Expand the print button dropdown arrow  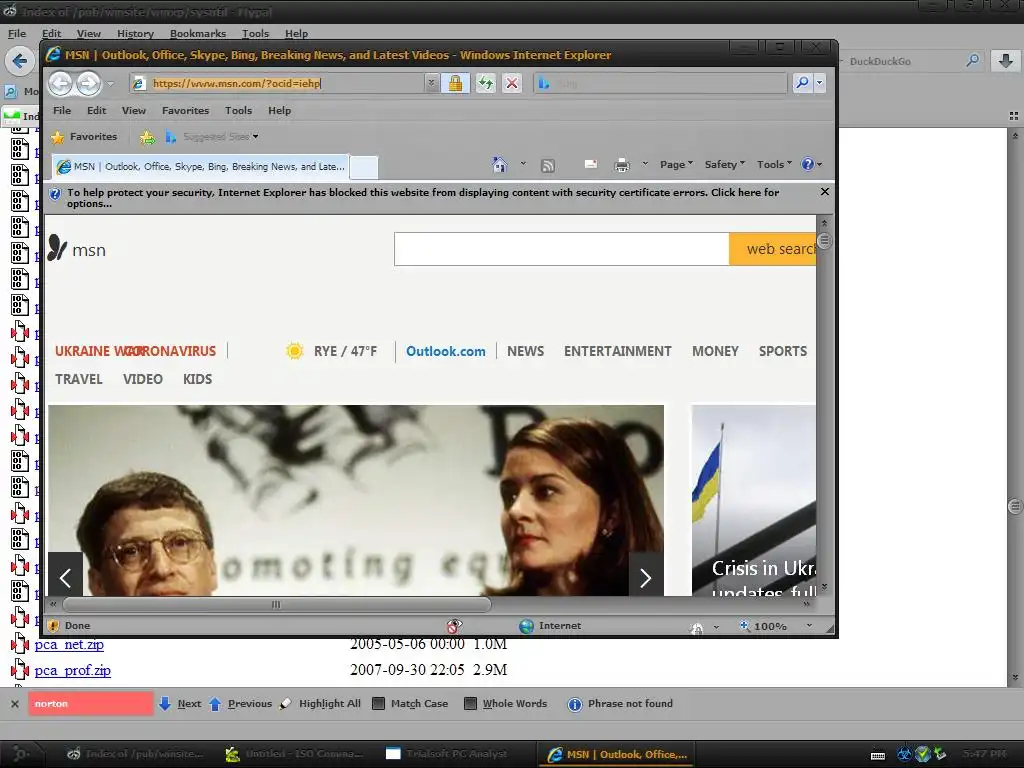[645, 163]
